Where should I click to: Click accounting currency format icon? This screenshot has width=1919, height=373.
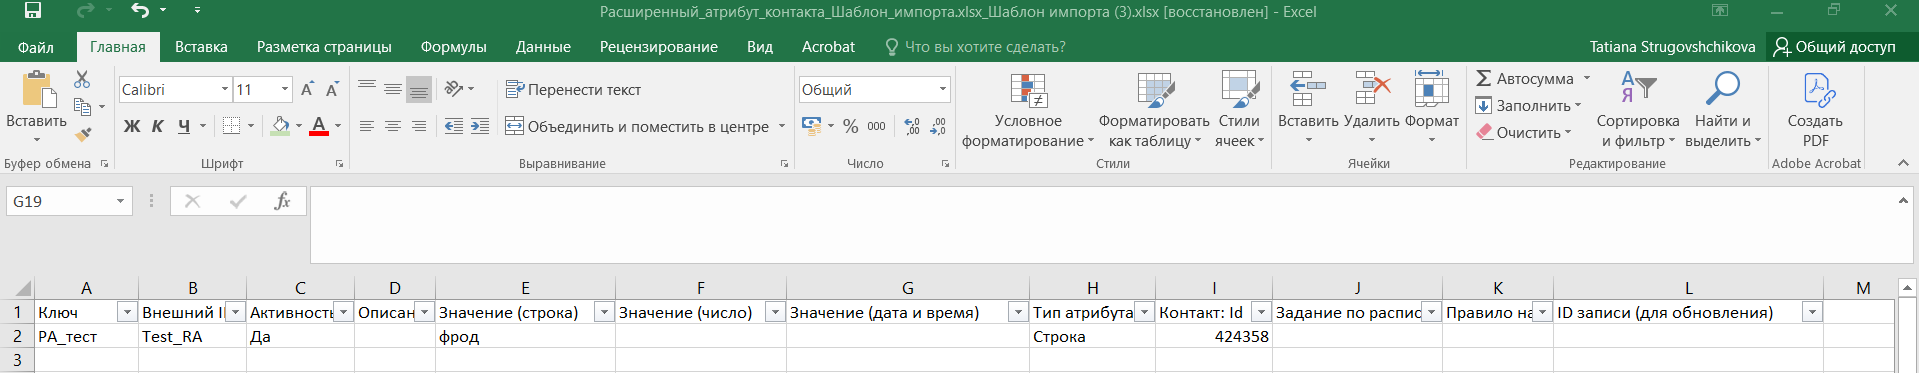(811, 126)
